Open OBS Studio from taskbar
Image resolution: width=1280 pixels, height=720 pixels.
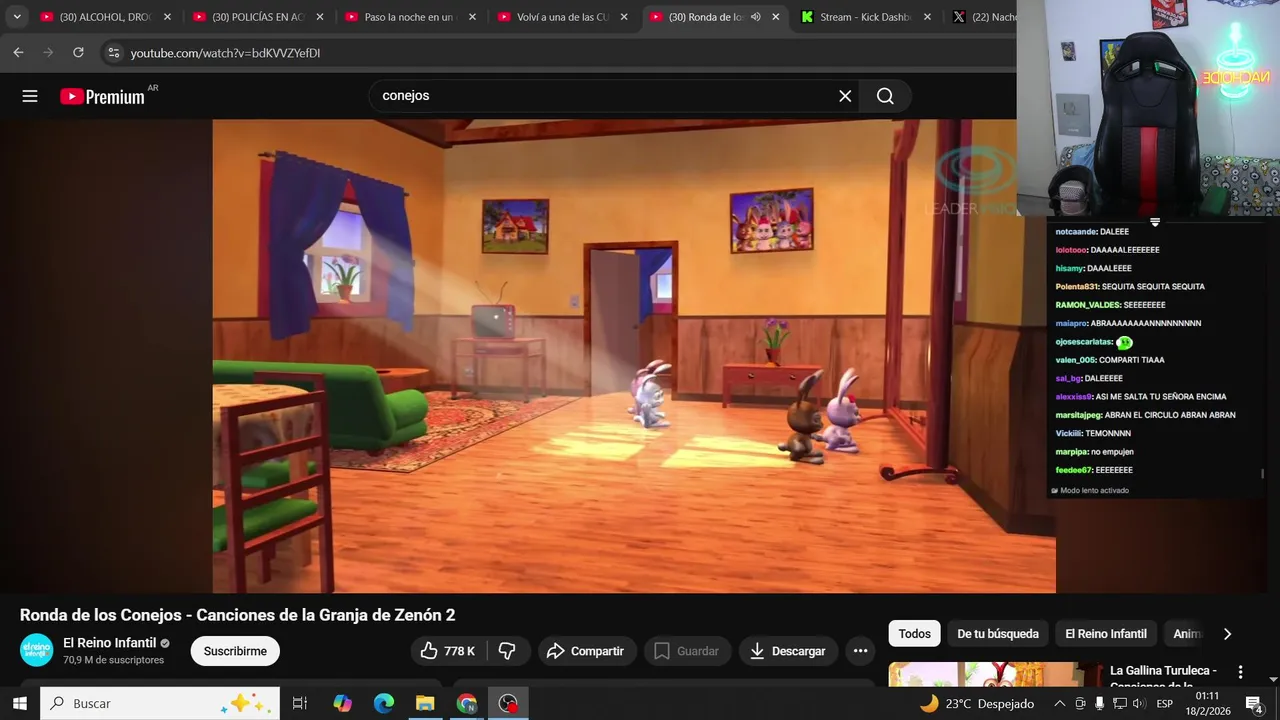(508, 703)
